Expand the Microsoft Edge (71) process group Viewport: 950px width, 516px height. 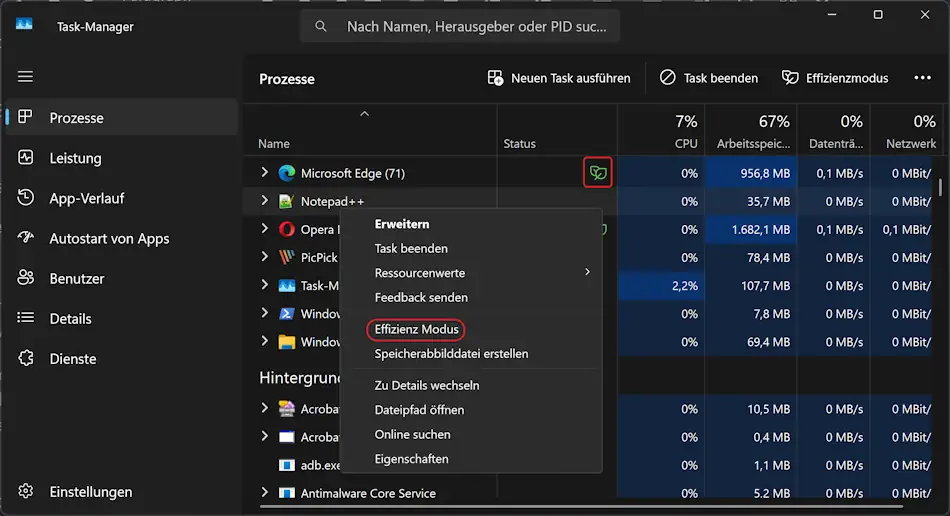coord(264,173)
